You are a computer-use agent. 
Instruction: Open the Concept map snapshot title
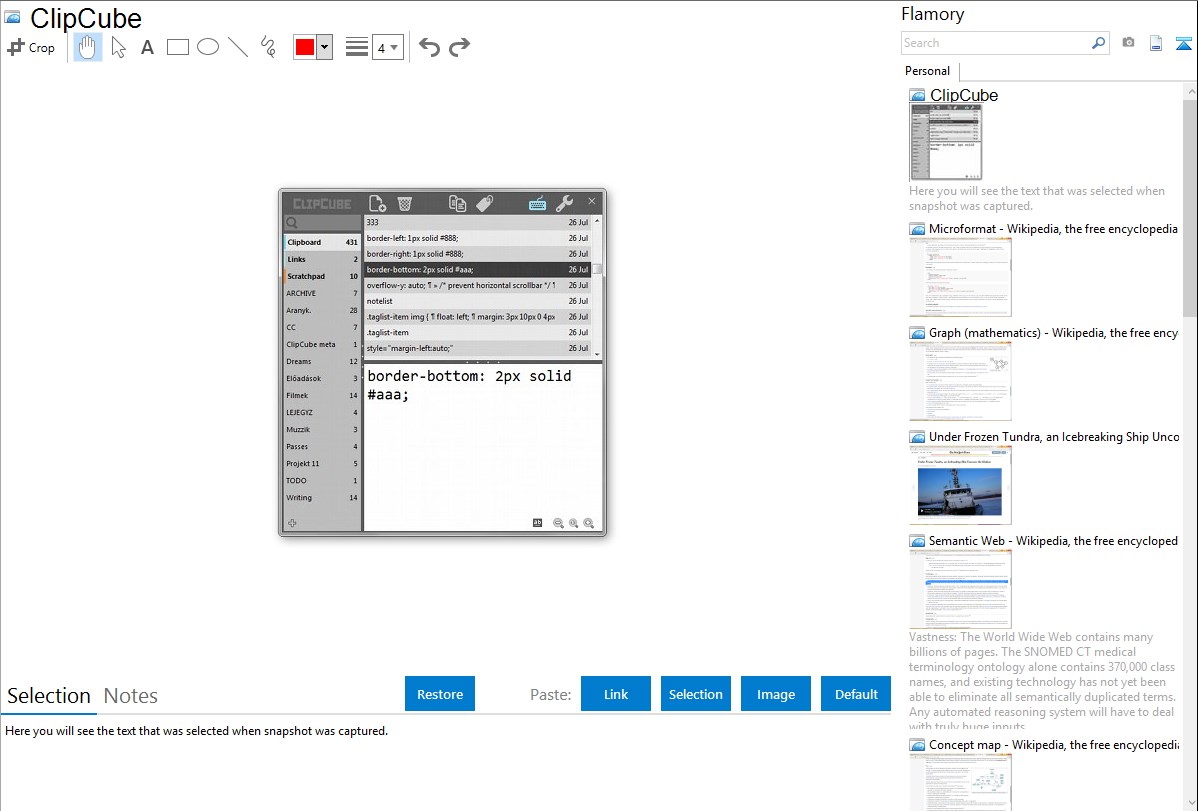(1053, 744)
